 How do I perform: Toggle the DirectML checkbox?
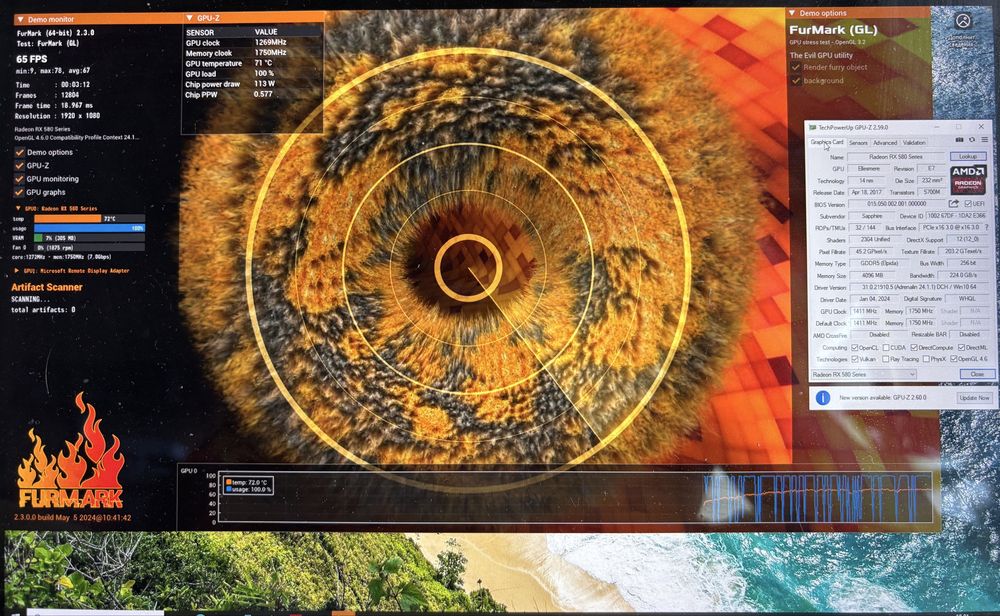(960, 348)
